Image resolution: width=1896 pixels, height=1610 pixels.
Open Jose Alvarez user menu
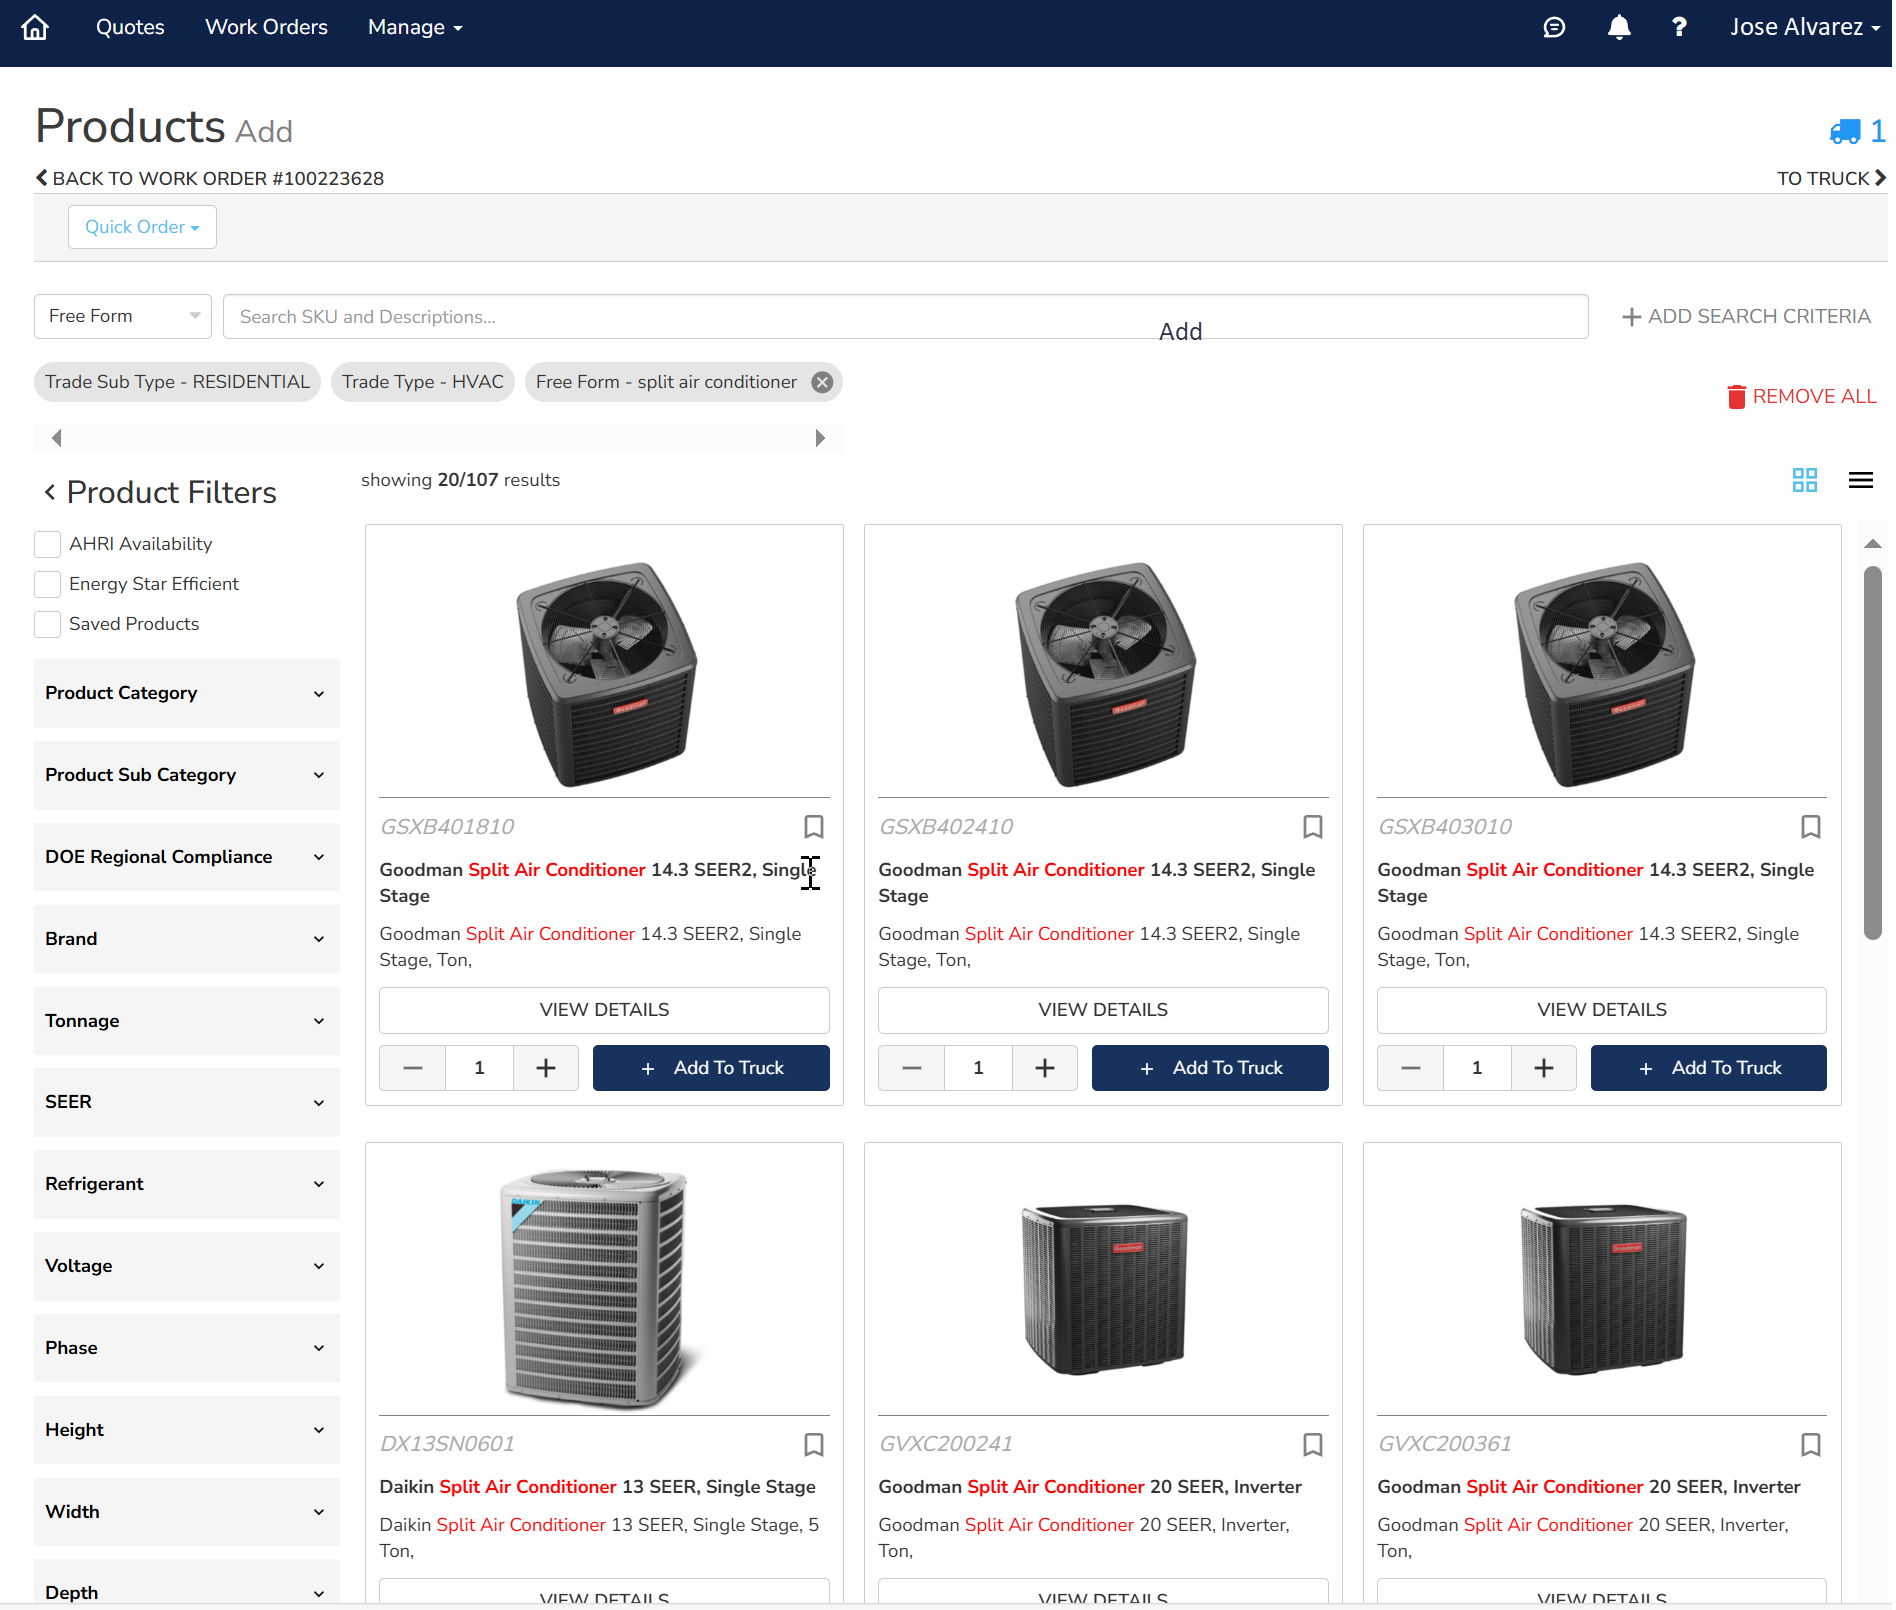[1805, 27]
